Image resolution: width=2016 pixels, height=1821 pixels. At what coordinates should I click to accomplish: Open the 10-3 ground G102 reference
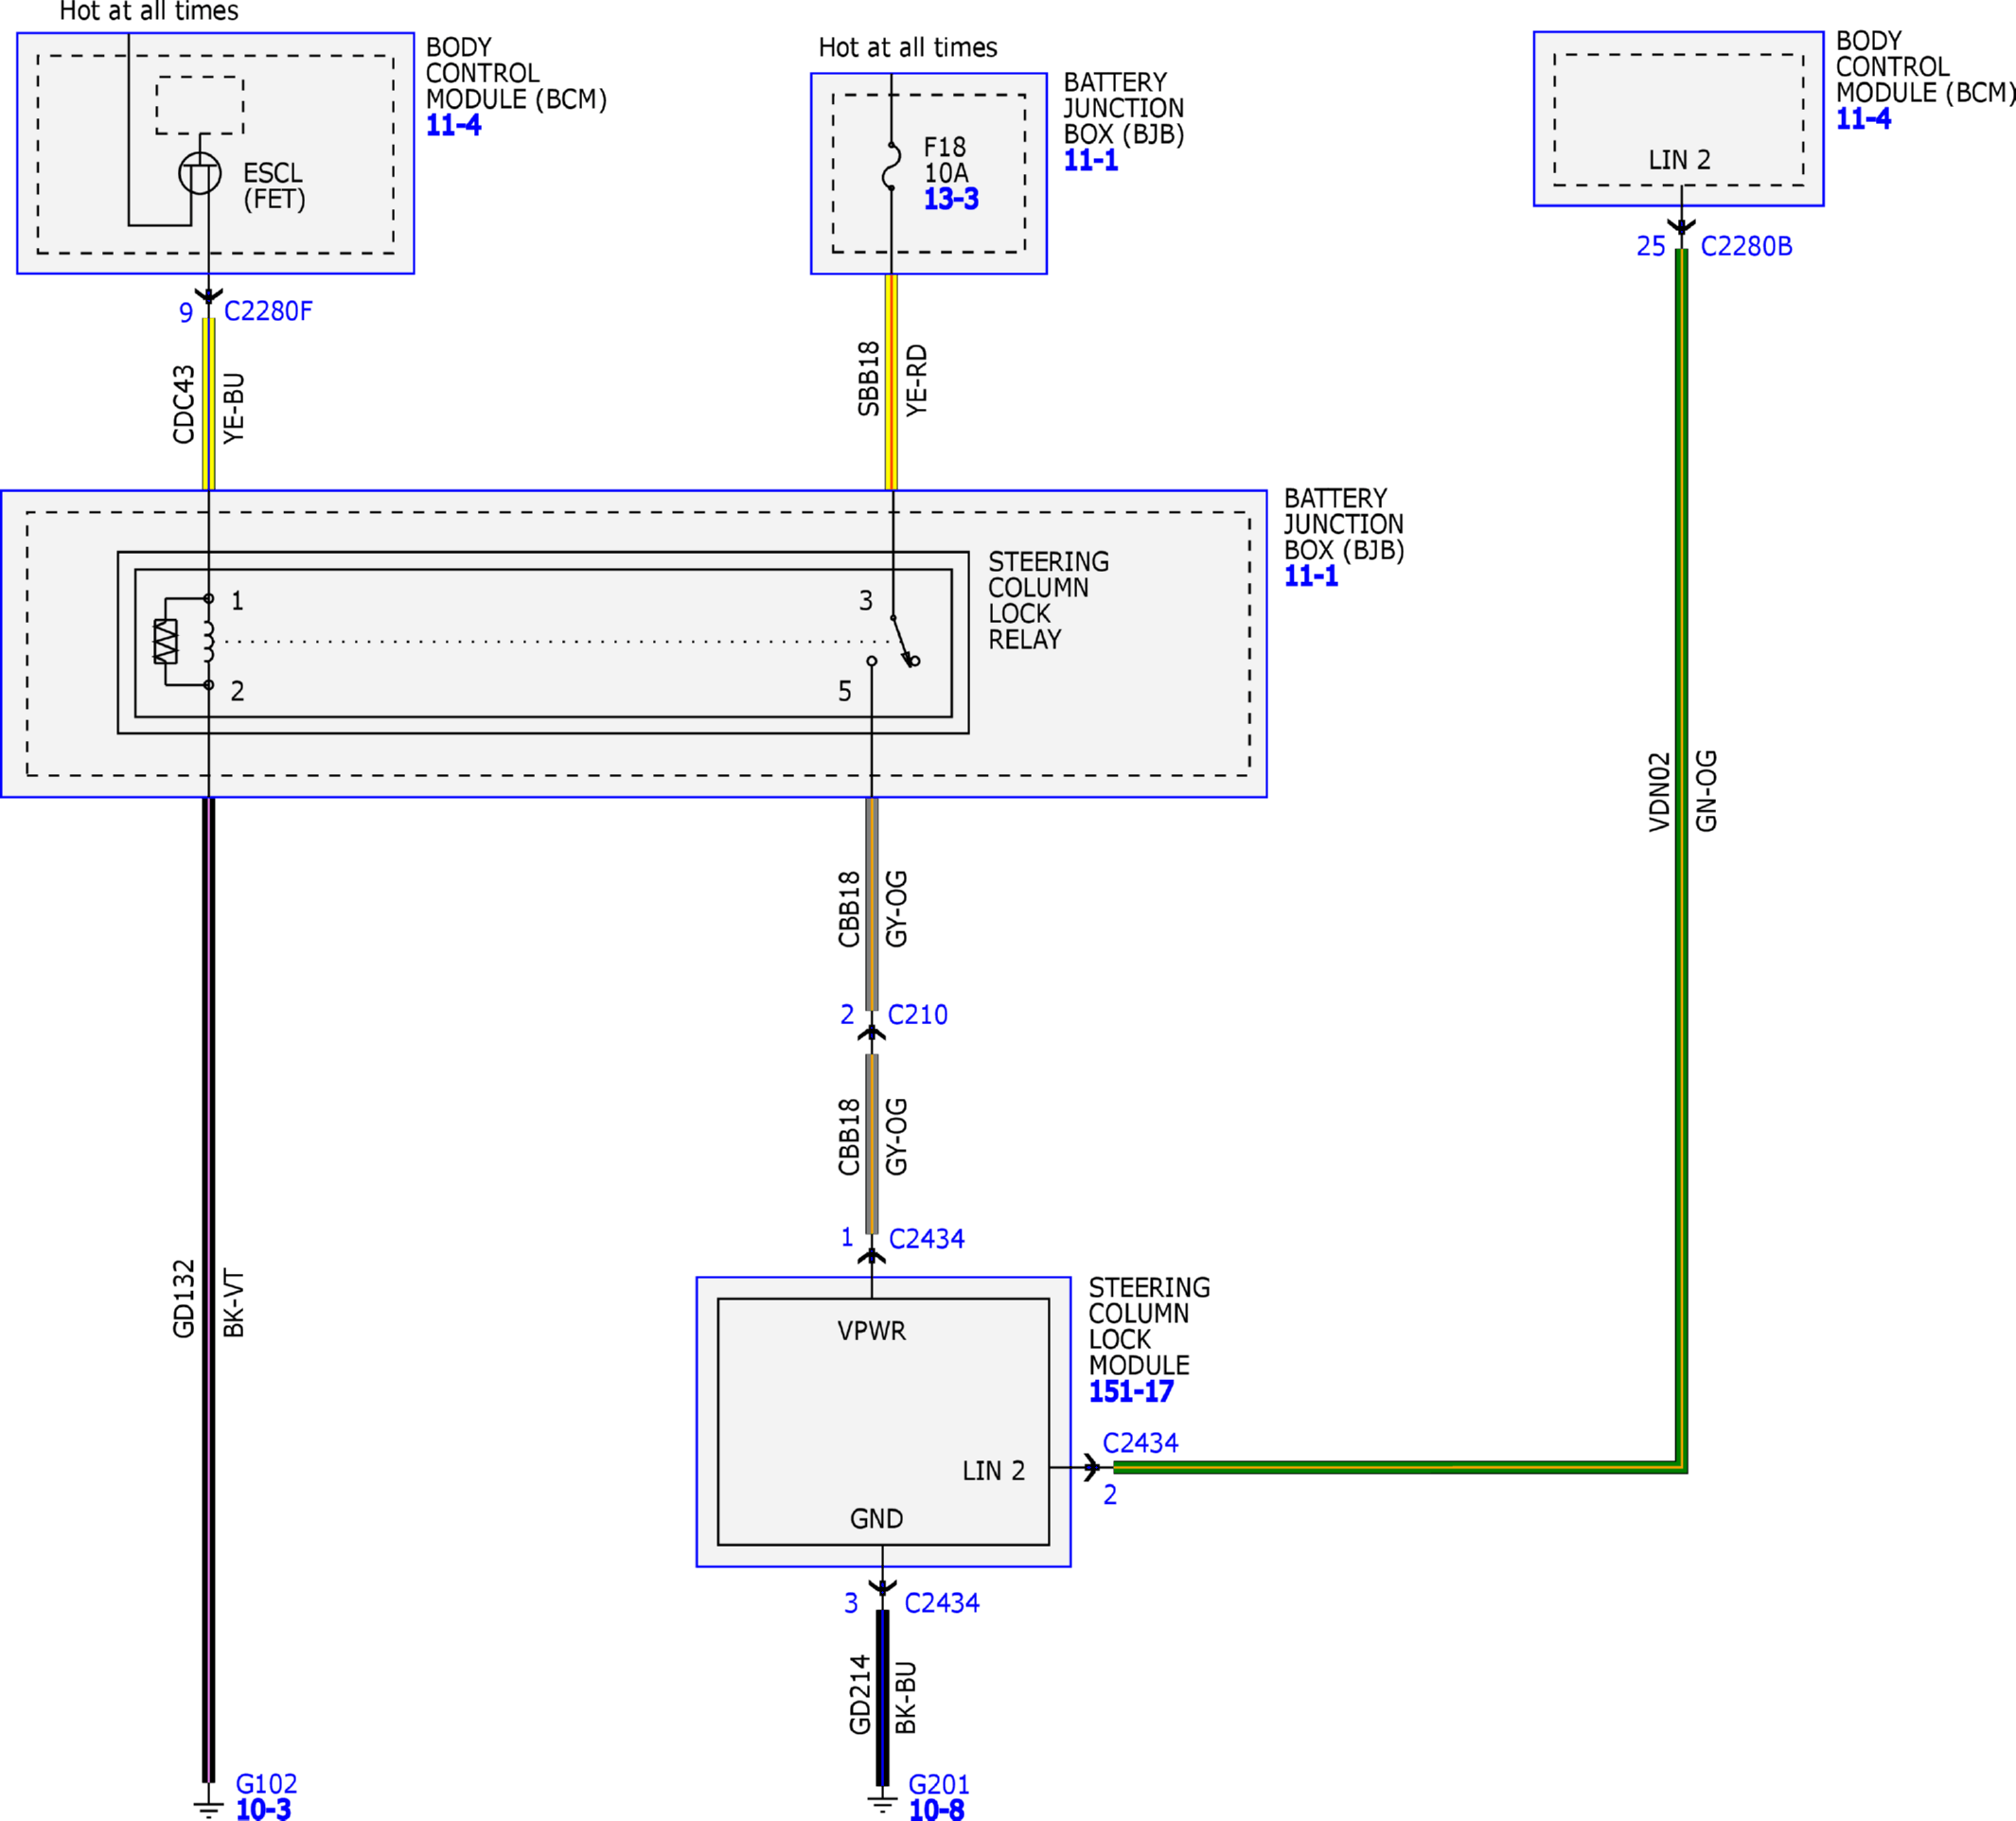pos(263,1809)
